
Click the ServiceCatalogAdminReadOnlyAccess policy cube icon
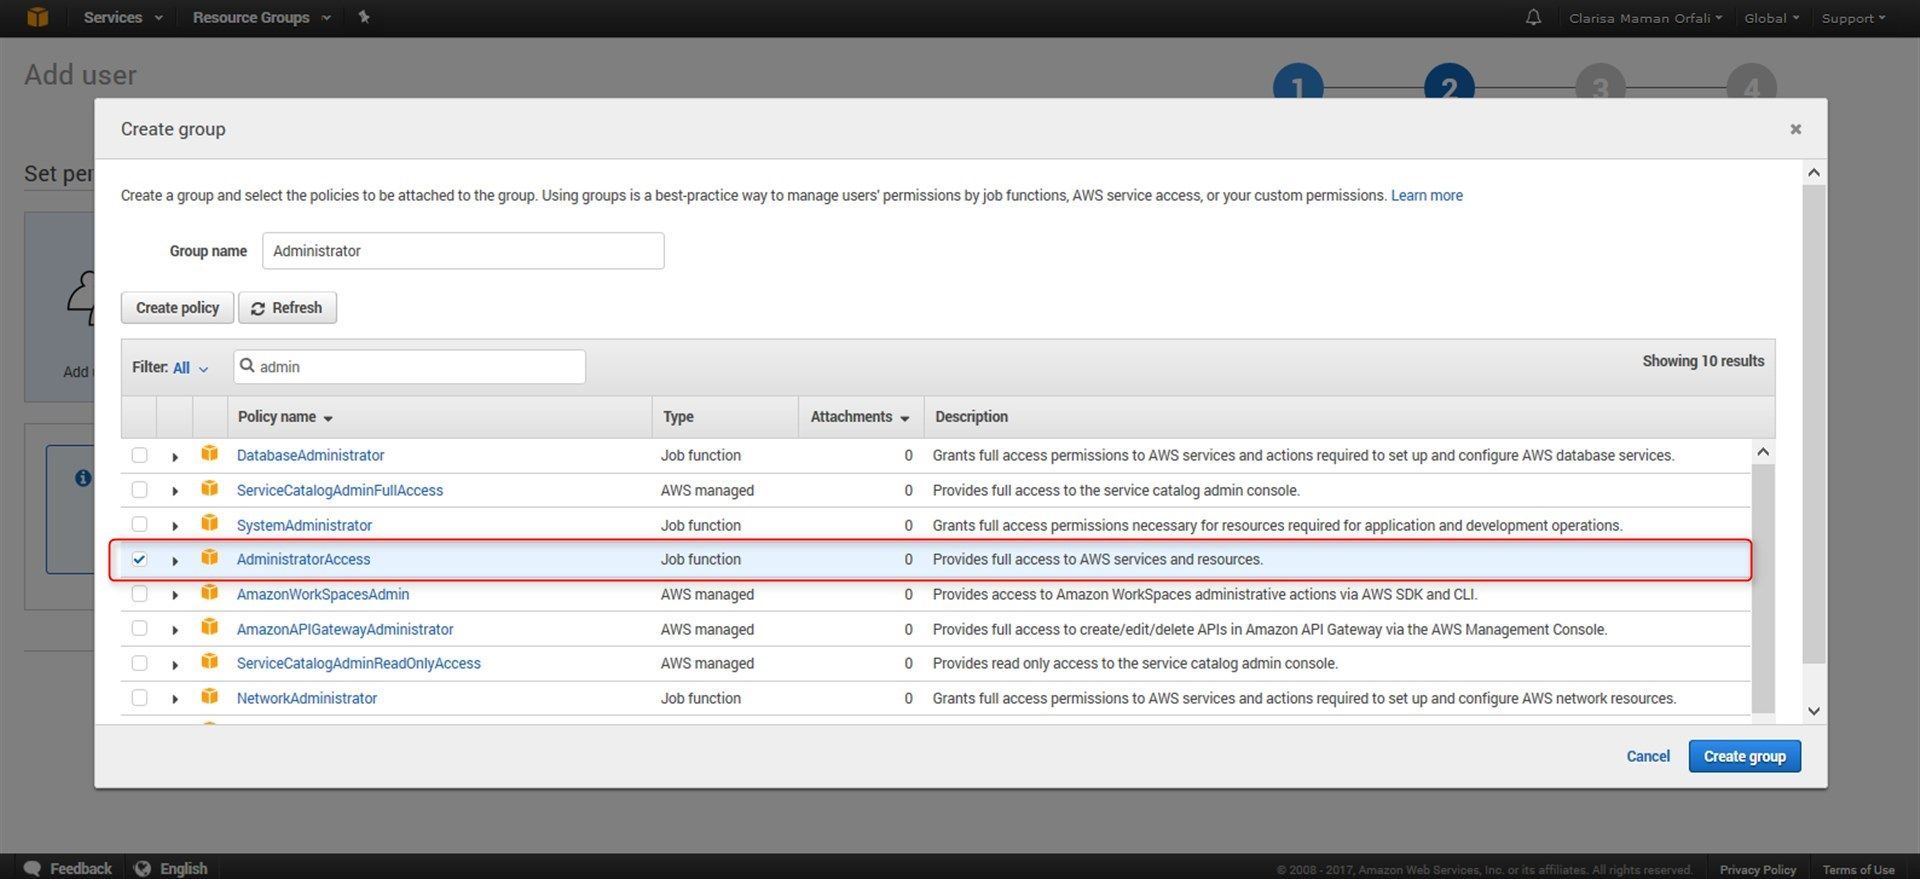coord(209,662)
